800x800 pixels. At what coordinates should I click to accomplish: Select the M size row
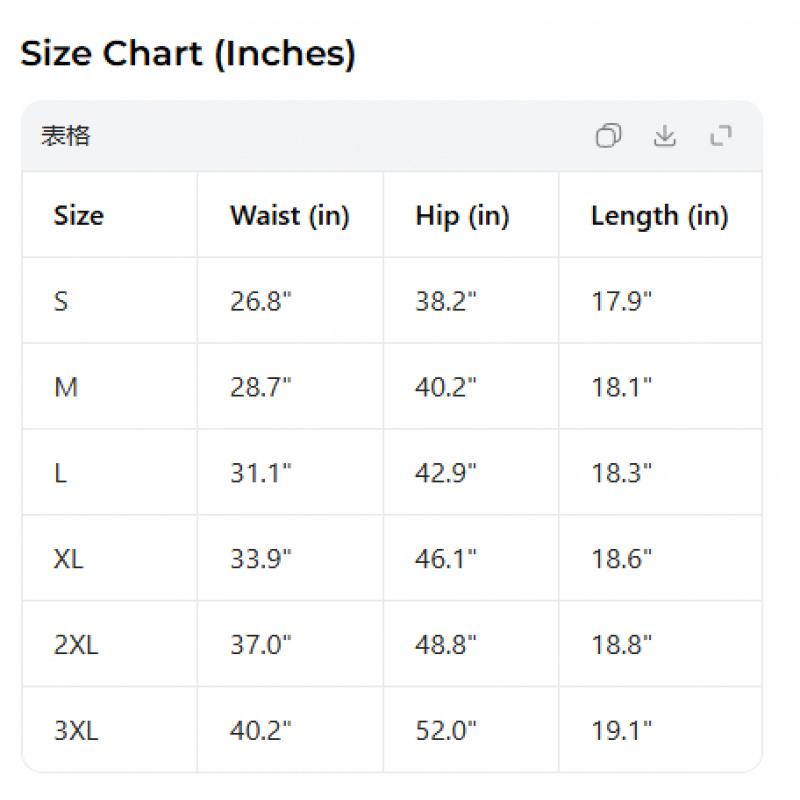click(x=66, y=386)
